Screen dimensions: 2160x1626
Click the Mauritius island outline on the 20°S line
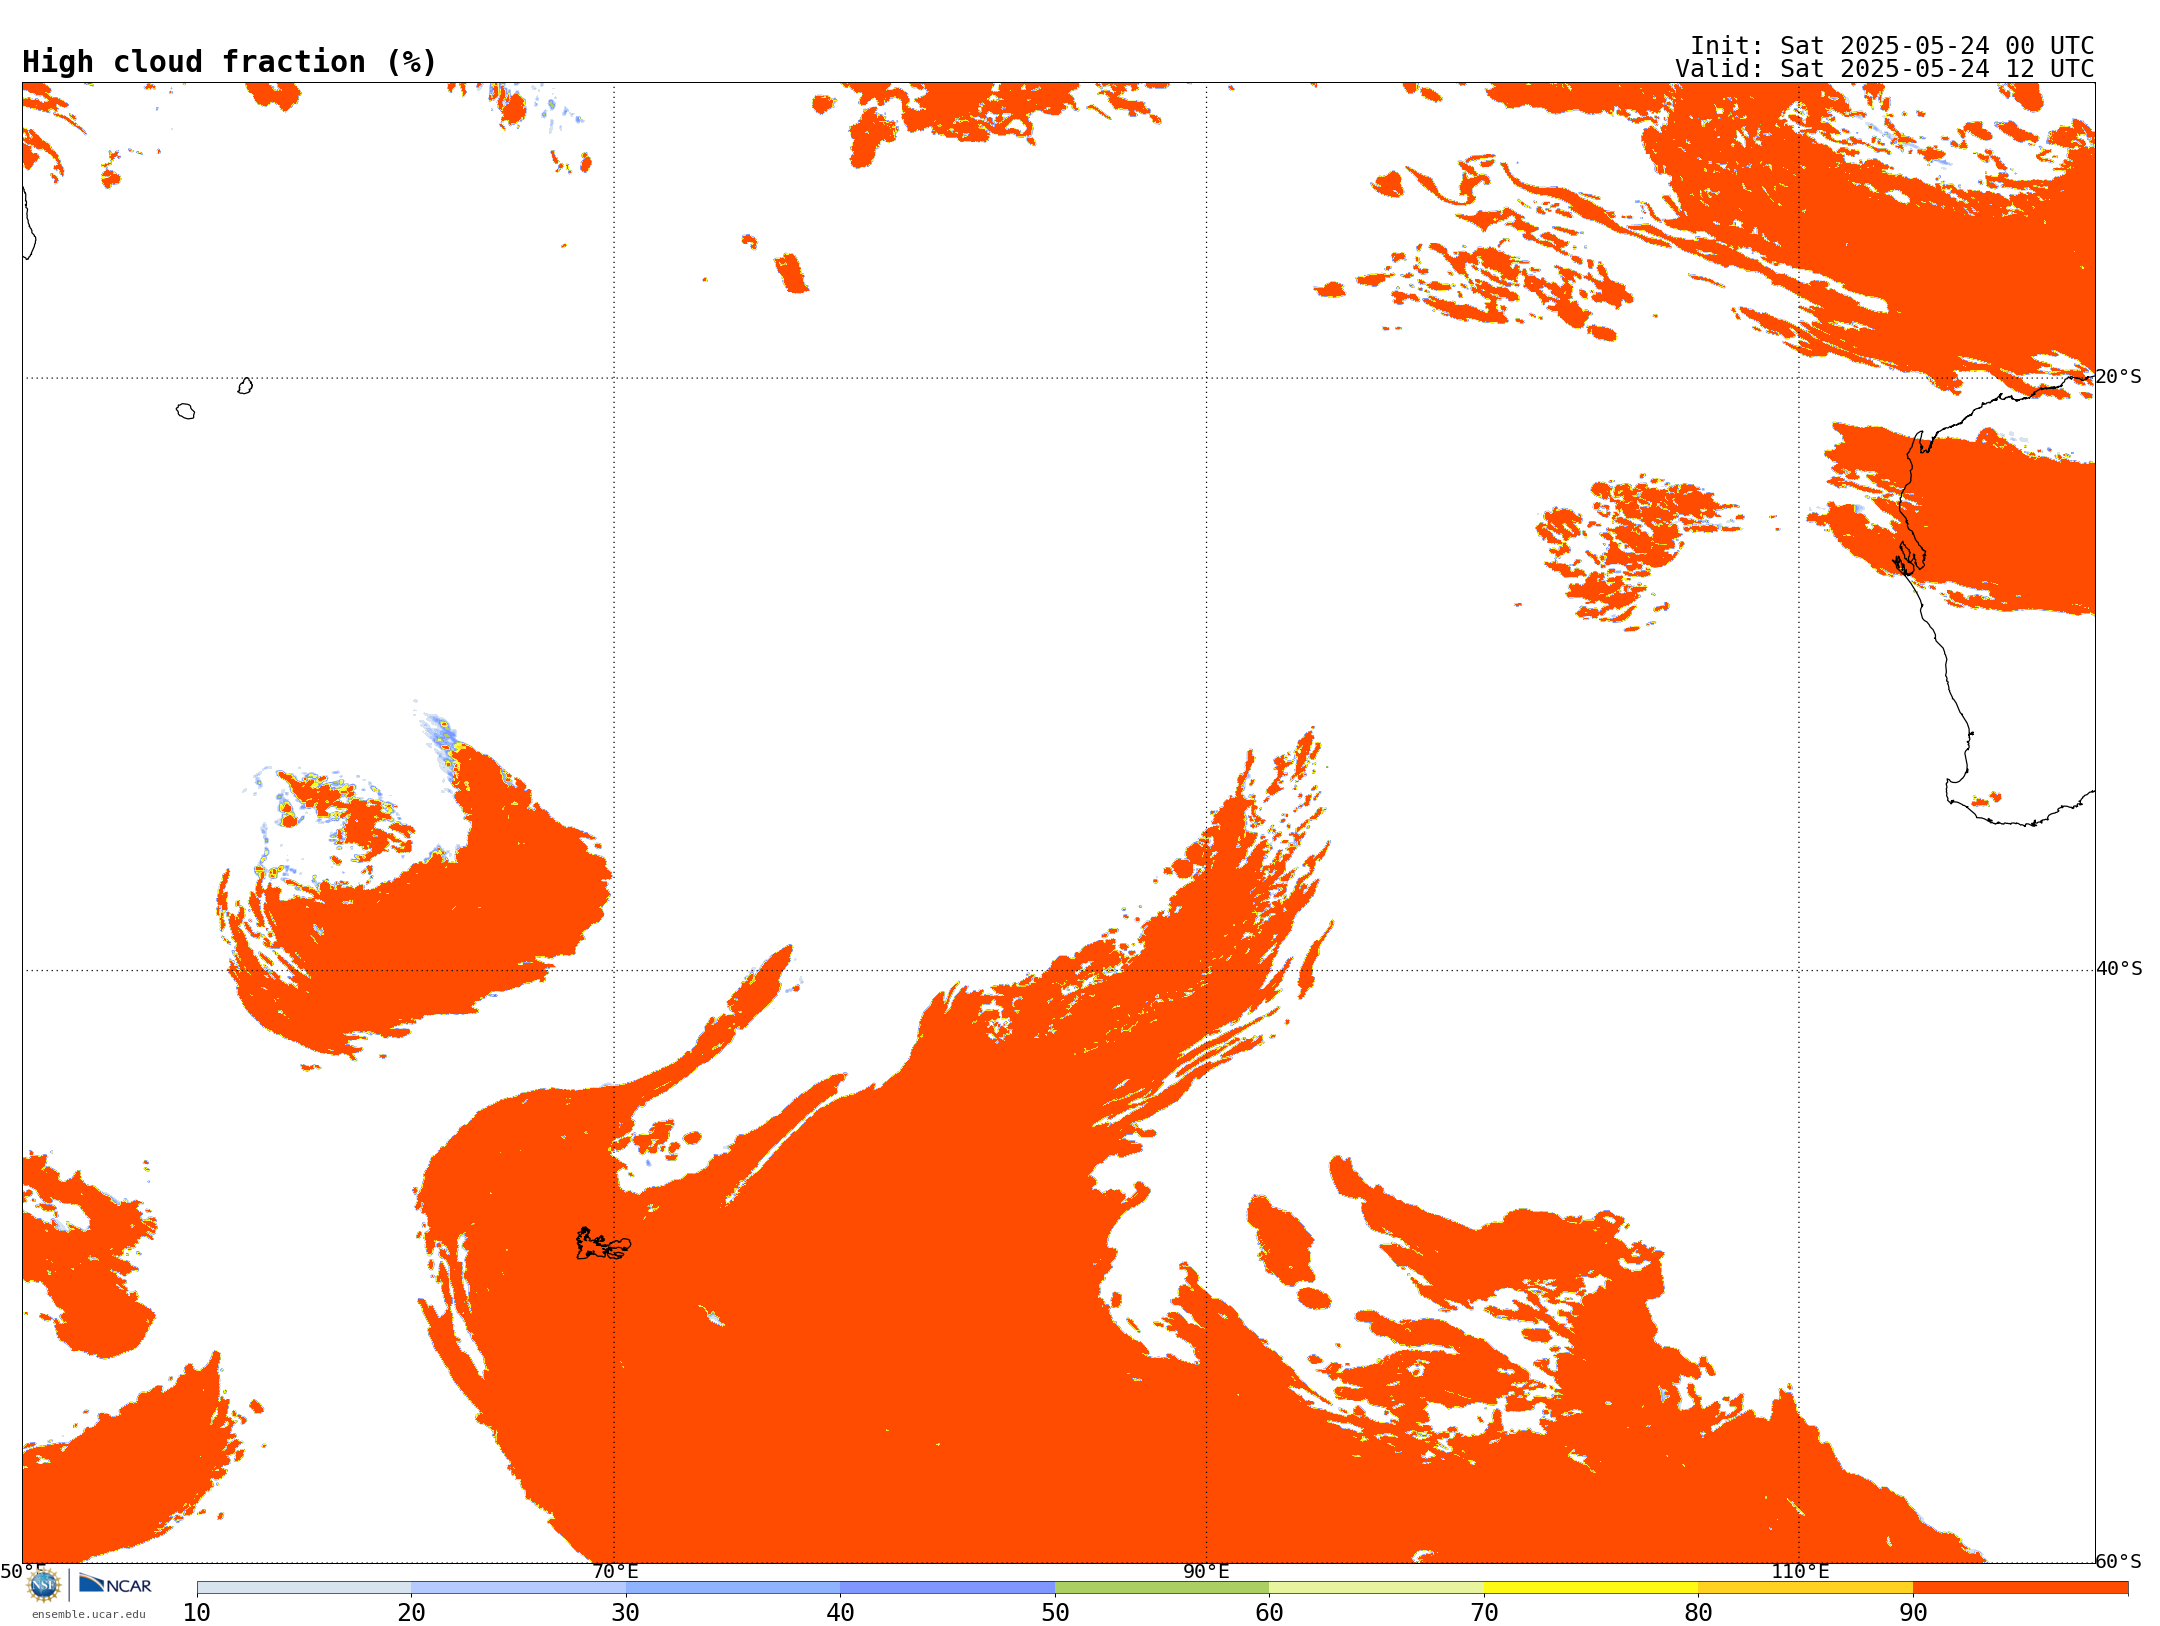[245, 386]
